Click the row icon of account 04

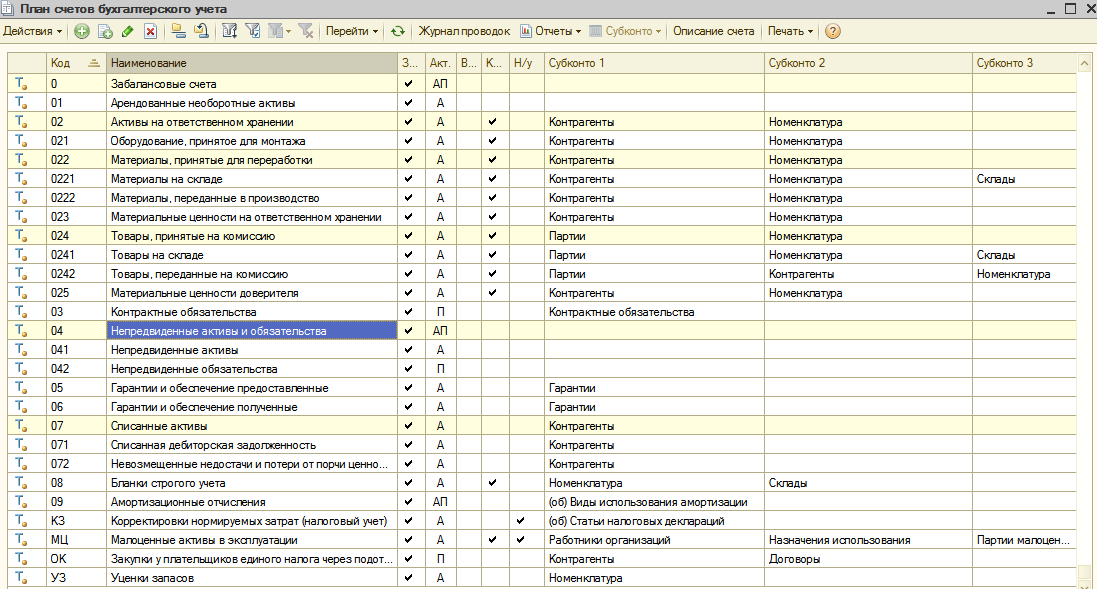(x=22, y=331)
